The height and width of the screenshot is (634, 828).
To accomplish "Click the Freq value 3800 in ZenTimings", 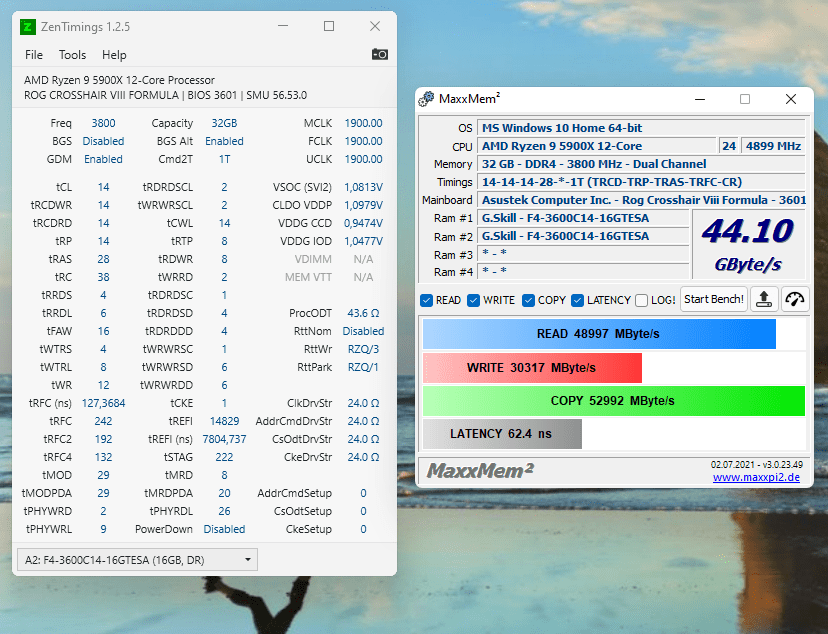I will click(104, 123).
